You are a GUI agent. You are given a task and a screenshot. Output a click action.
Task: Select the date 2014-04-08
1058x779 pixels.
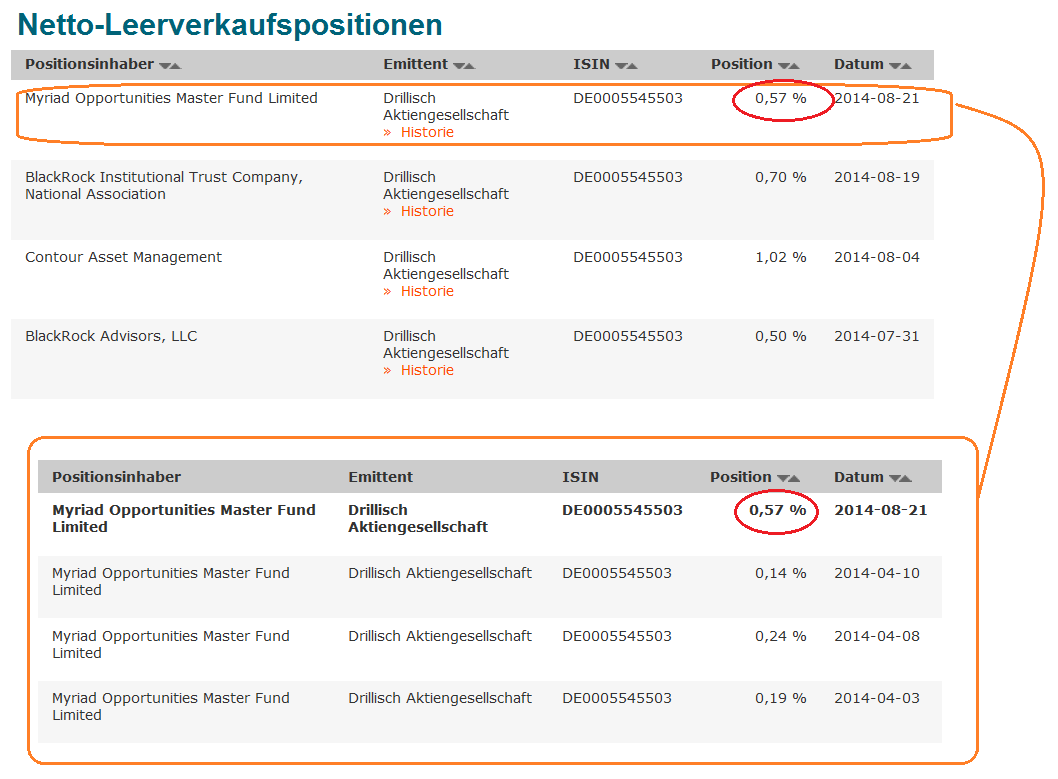click(877, 636)
